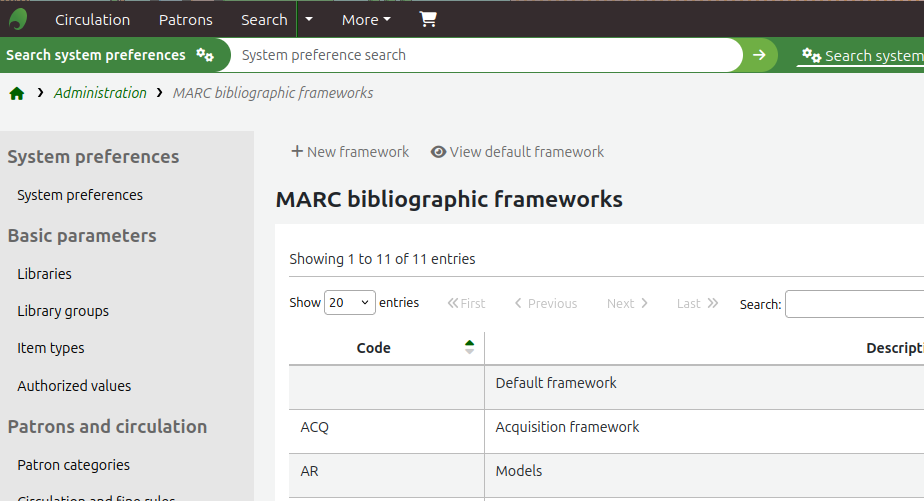Open the Show entries count dropdown

click(350, 303)
